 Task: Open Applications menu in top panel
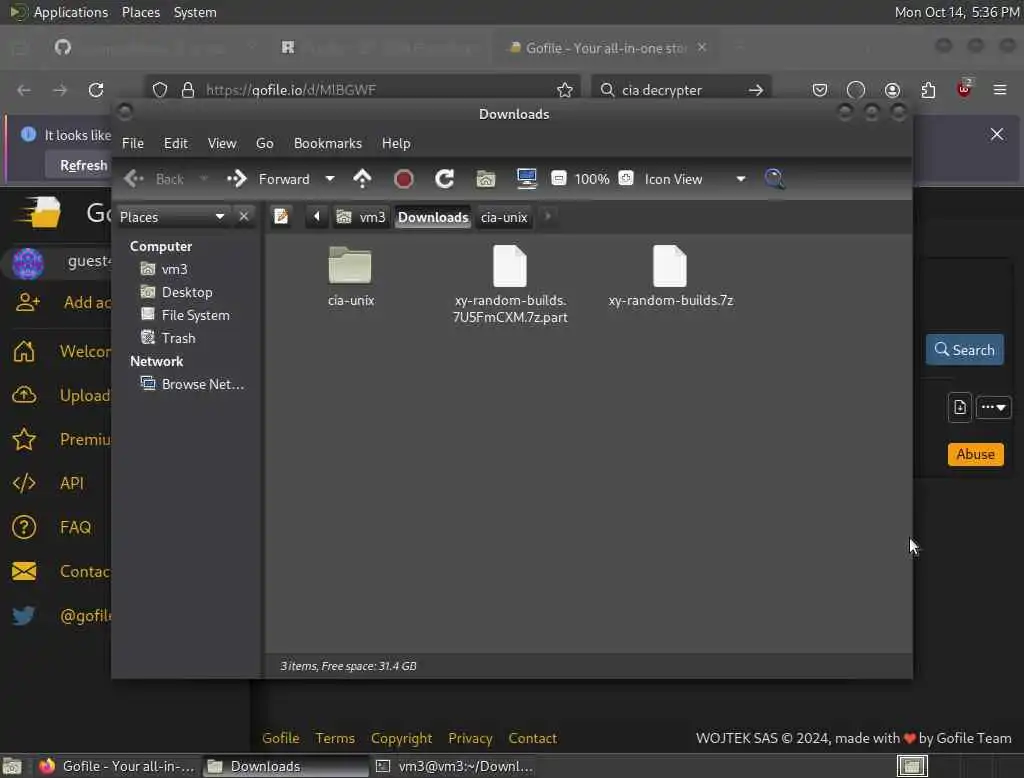coord(60,12)
